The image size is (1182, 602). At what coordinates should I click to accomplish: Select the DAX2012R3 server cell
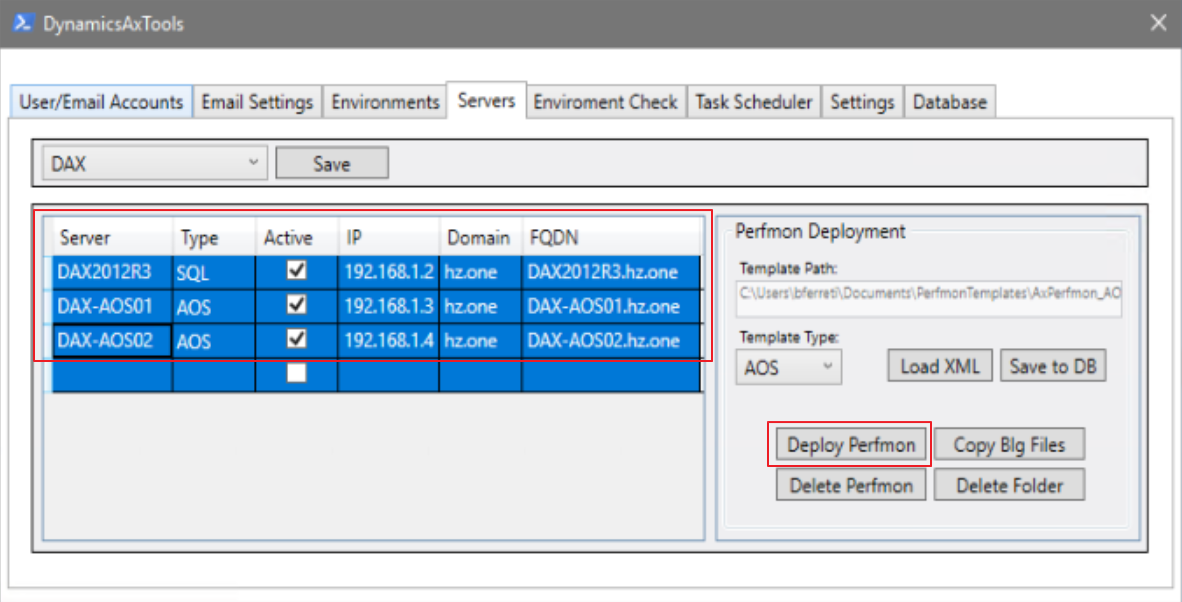113,272
